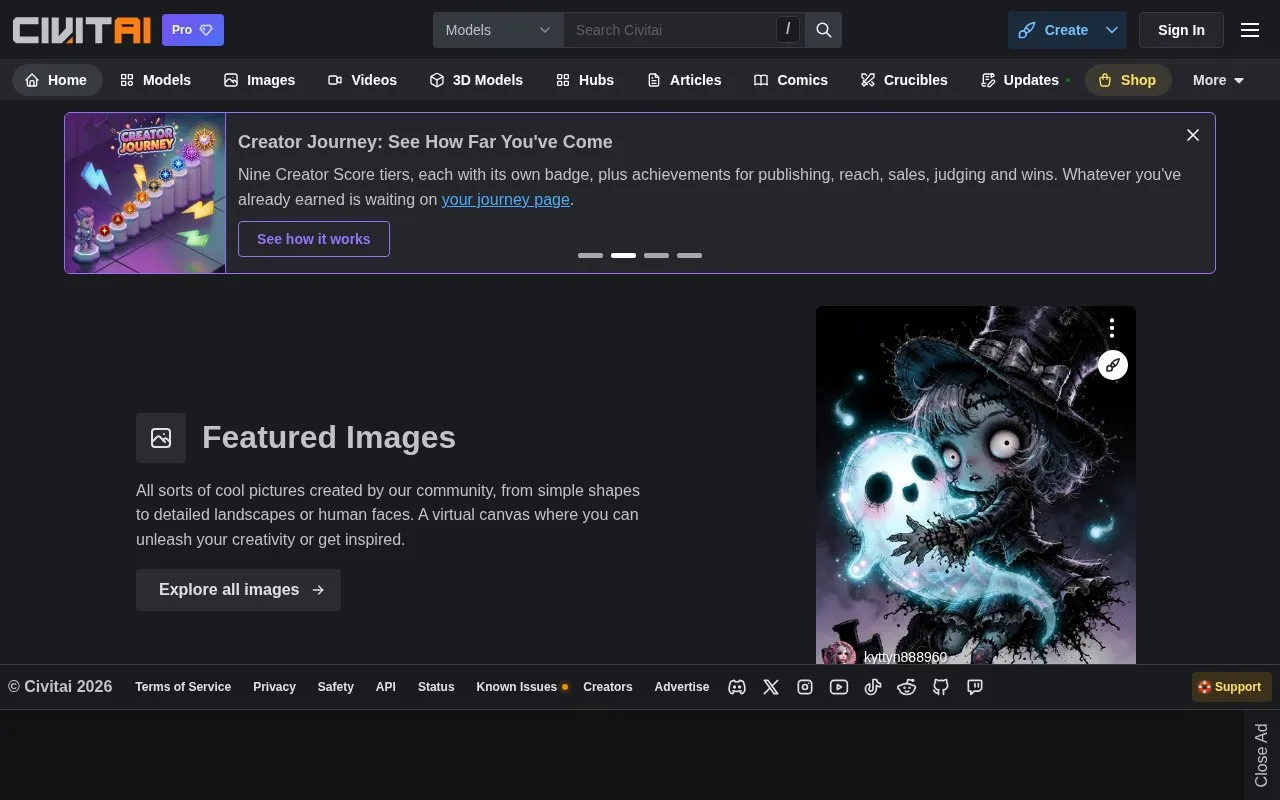The height and width of the screenshot is (800, 1280).
Task: Go to the Videos tab
Action: point(362,80)
